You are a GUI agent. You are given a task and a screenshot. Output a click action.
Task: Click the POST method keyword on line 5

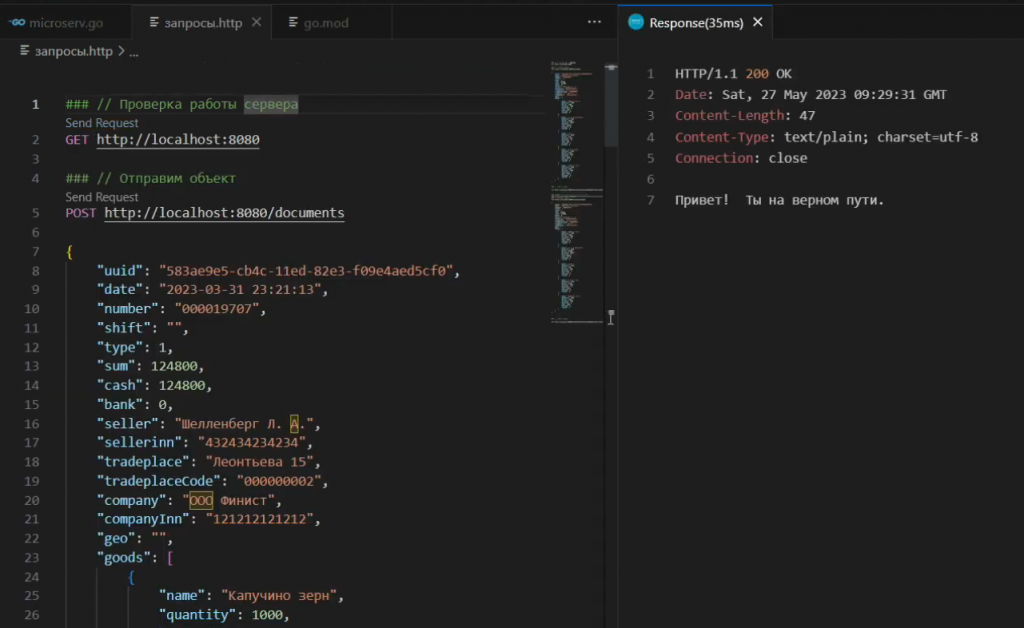[80, 213]
